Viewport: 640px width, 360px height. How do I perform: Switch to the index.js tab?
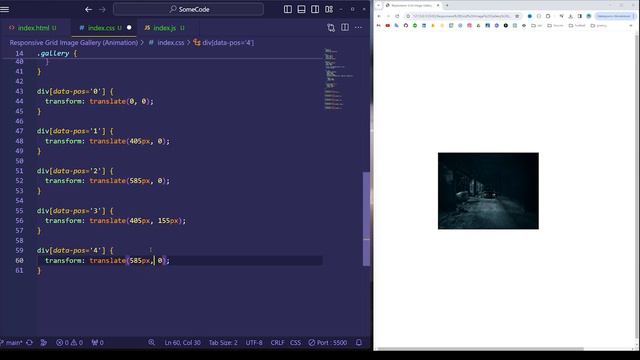pos(164,28)
